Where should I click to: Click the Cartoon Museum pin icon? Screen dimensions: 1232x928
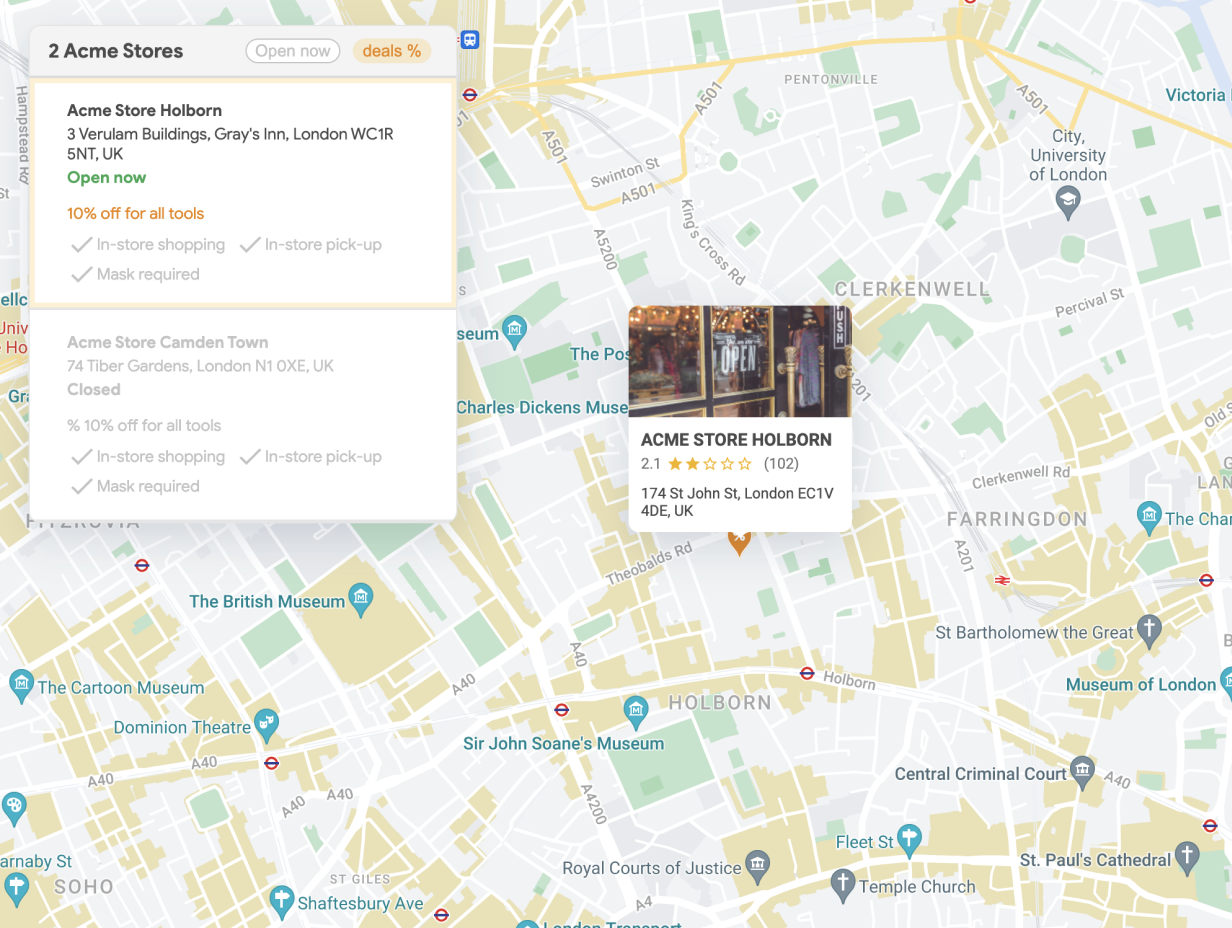point(20,685)
